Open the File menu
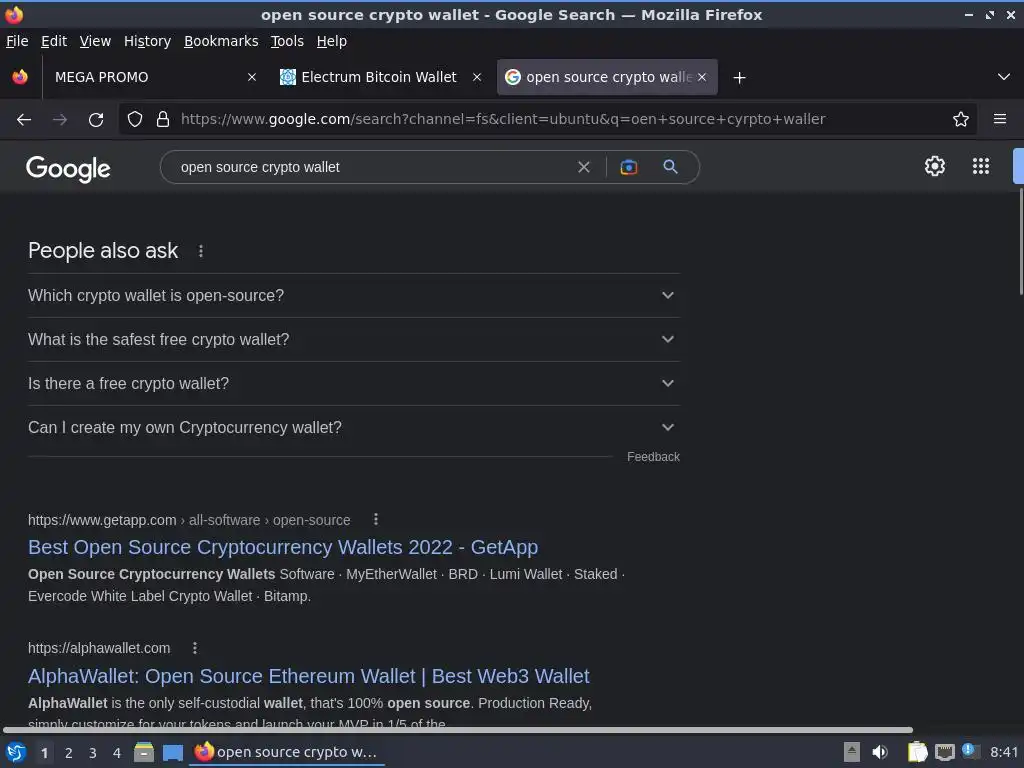 point(17,41)
